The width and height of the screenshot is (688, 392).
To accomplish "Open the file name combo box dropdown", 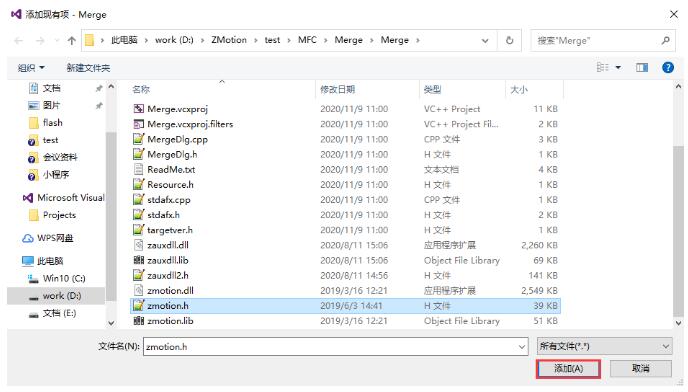I will pyautogui.click(x=522, y=347).
